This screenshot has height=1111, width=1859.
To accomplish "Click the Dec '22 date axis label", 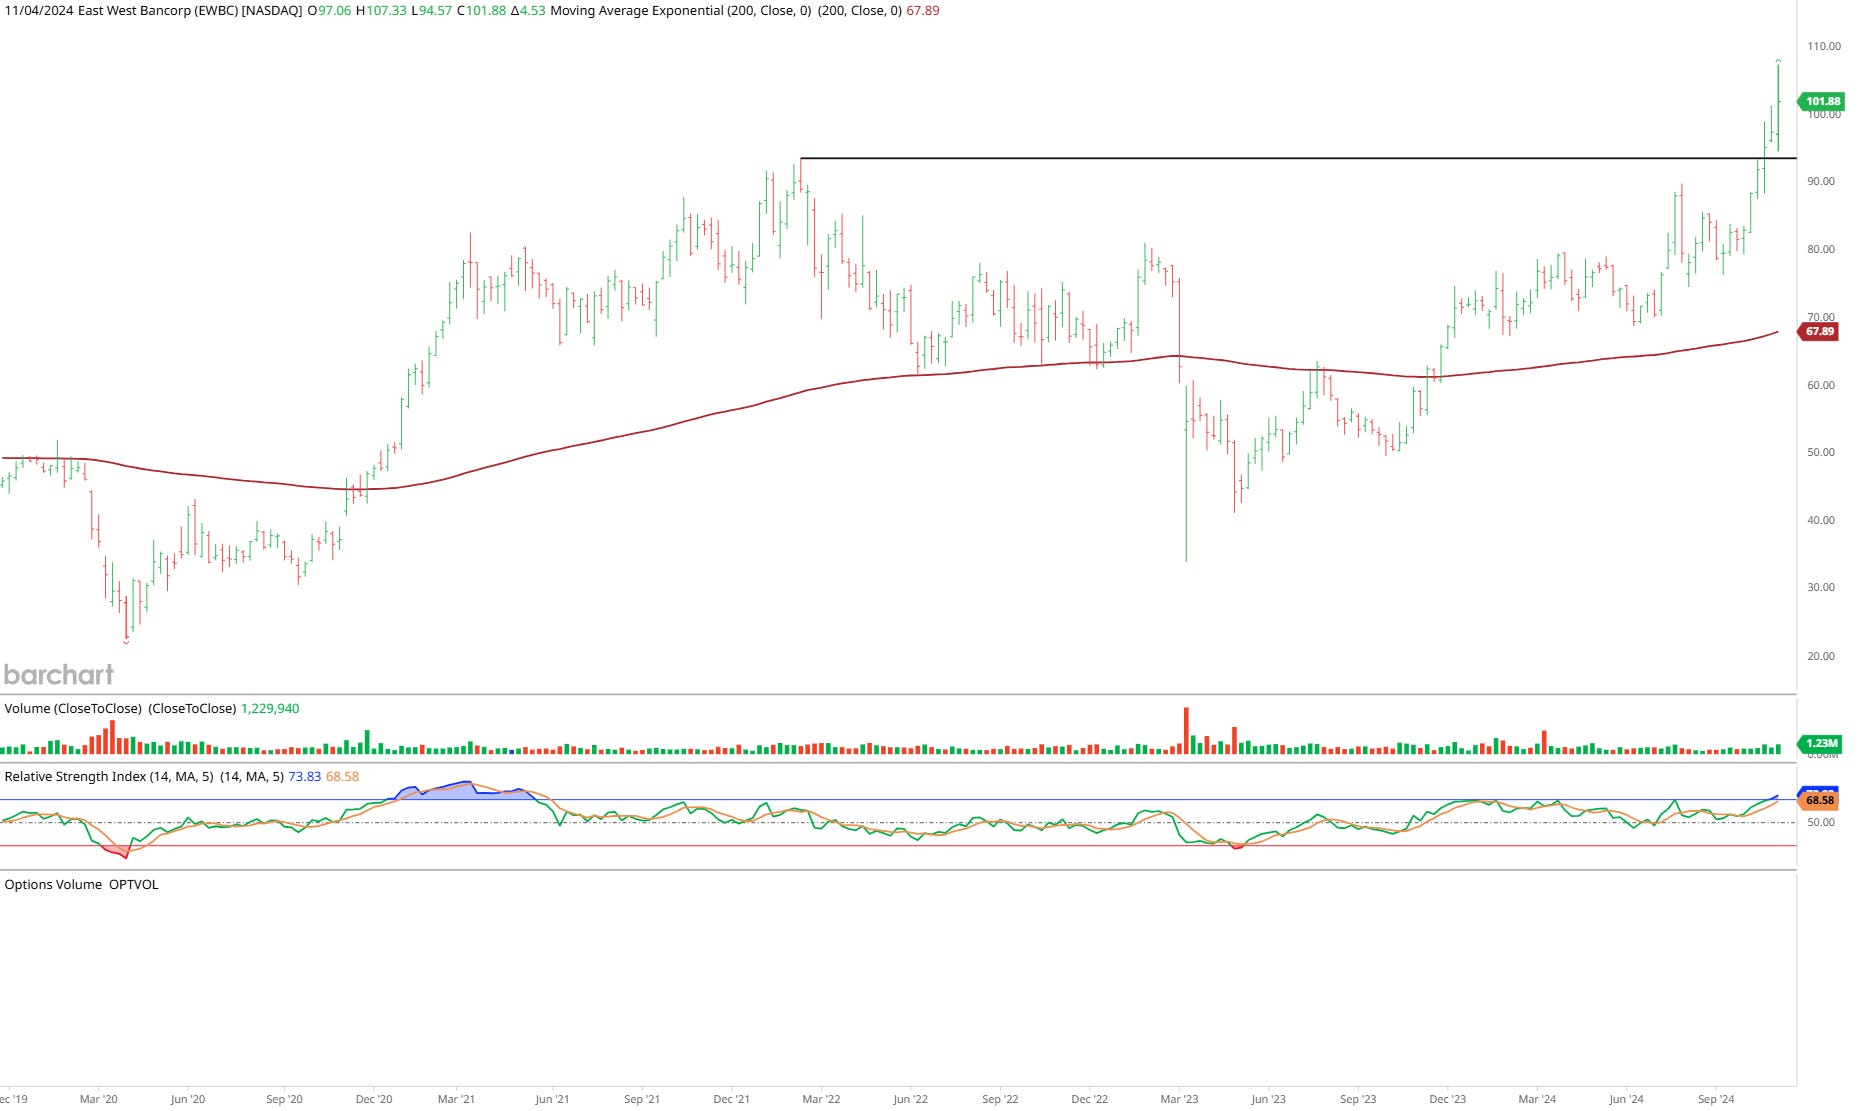I will 1089,1099.
